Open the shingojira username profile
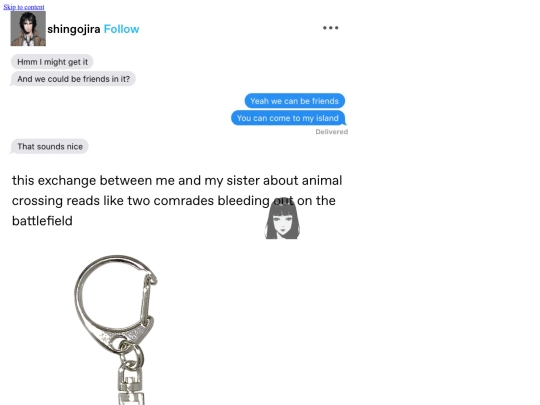Screen dimensions: 540x405 point(74,29)
